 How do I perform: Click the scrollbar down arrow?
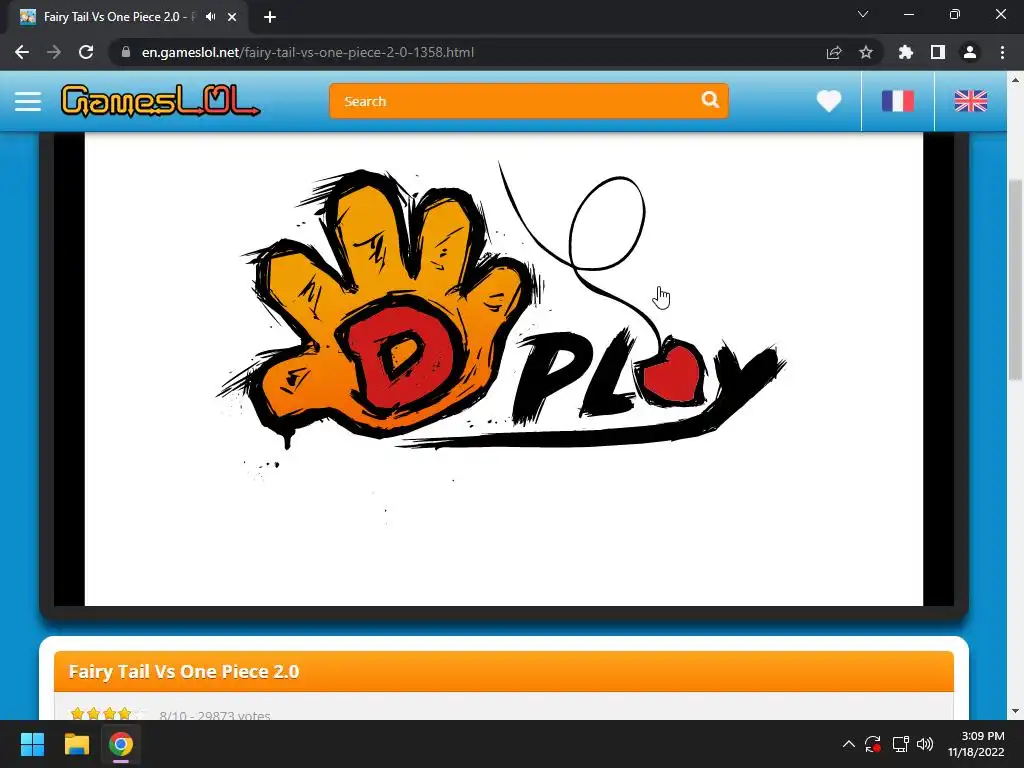(1015, 711)
